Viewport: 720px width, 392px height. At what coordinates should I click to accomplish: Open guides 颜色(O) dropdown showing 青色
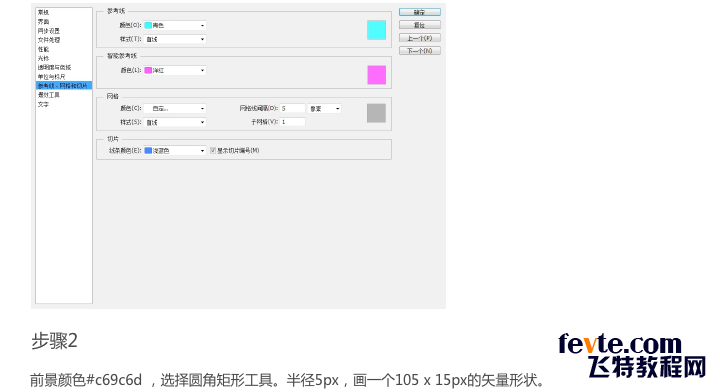click(x=174, y=26)
